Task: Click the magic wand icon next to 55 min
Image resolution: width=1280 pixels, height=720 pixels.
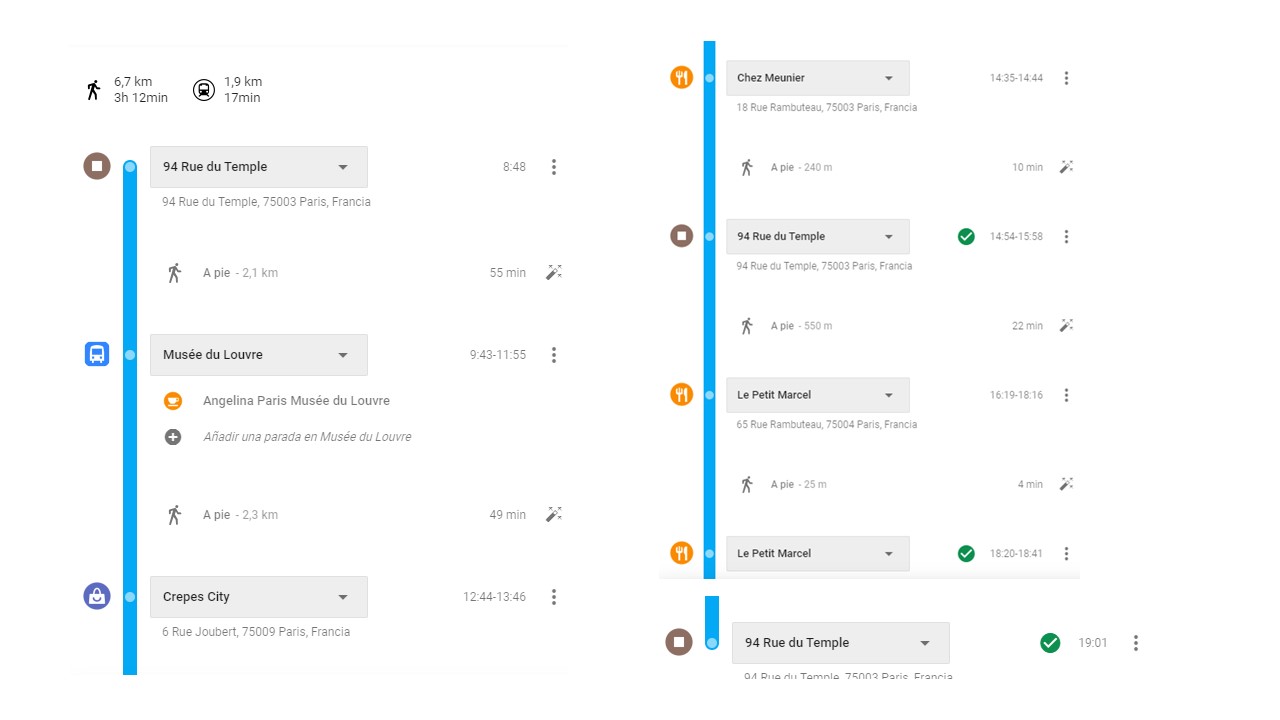Action: 554,272
